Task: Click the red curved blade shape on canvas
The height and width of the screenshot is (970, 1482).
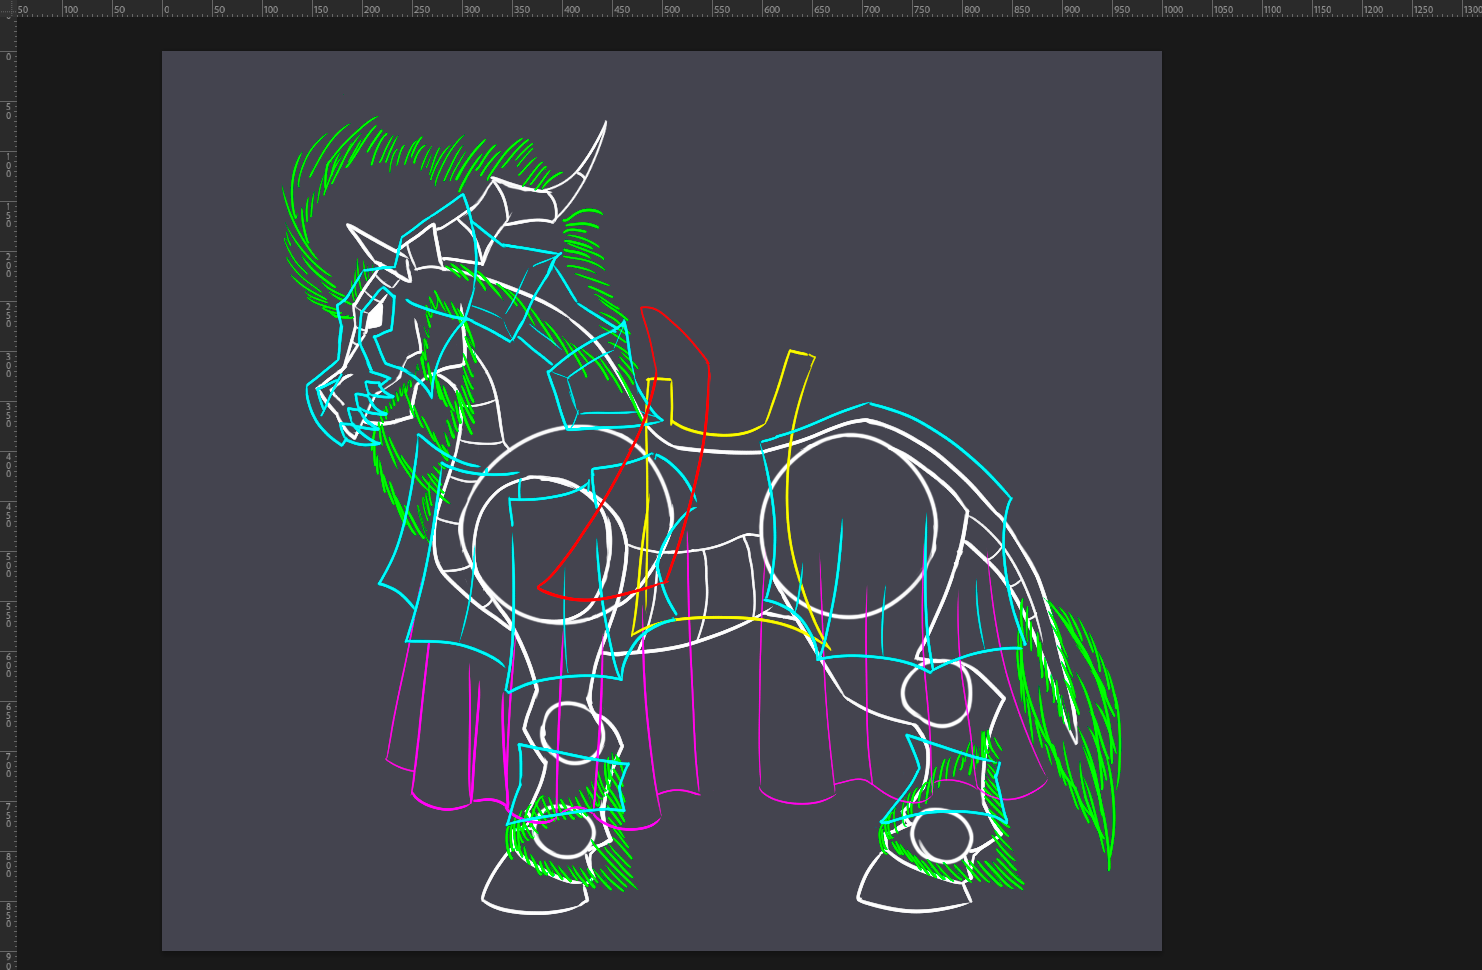Action: [625, 453]
